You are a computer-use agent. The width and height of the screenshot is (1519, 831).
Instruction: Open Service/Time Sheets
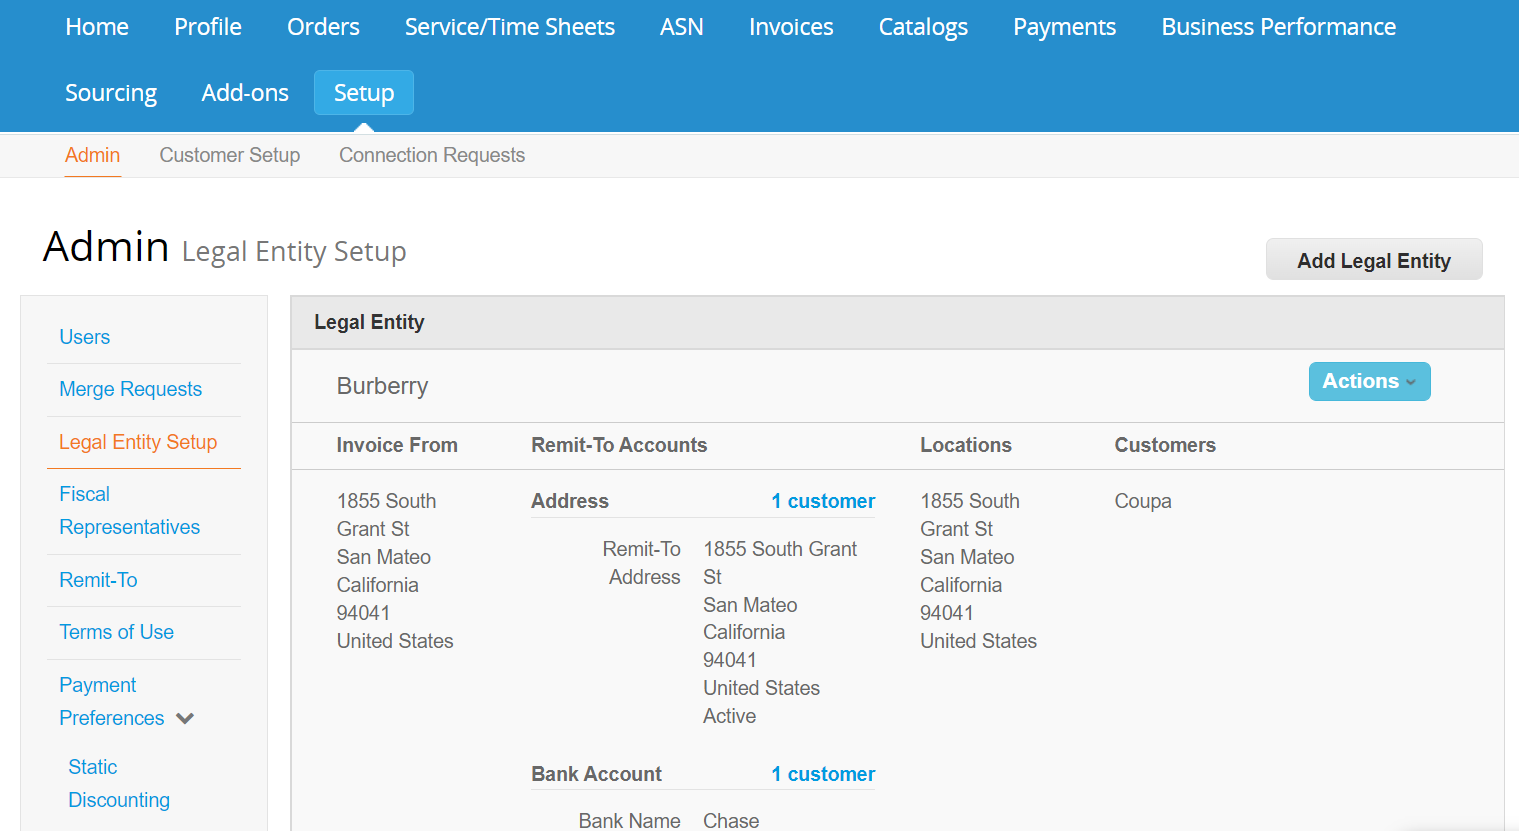[x=510, y=27]
